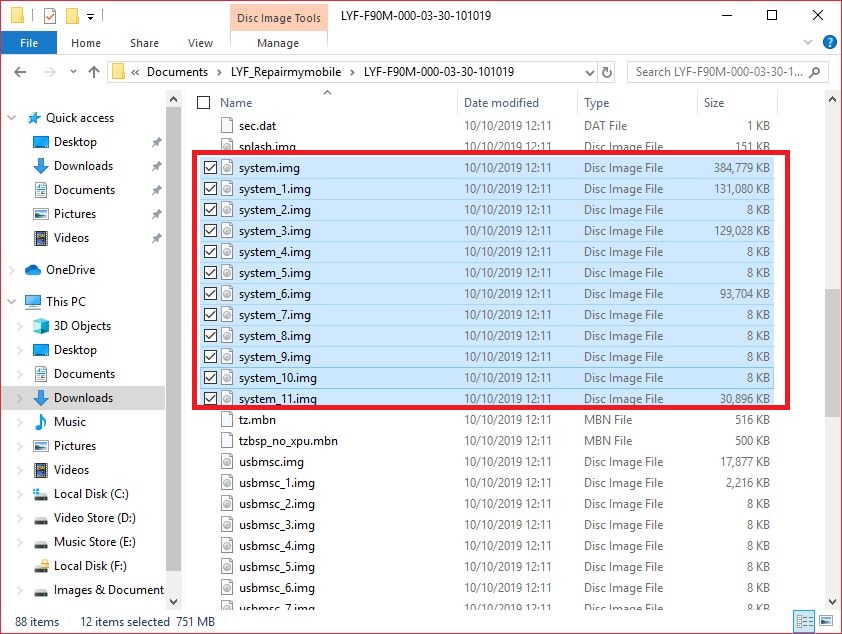Uncheck the system.img checkbox

click(x=210, y=168)
